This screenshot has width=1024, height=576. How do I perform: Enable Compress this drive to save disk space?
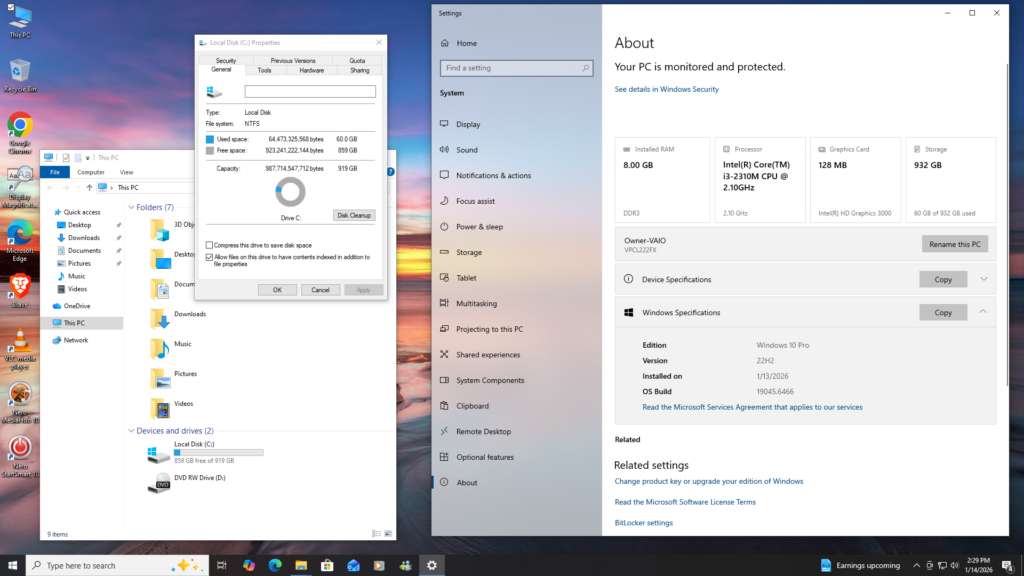(208, 243)
